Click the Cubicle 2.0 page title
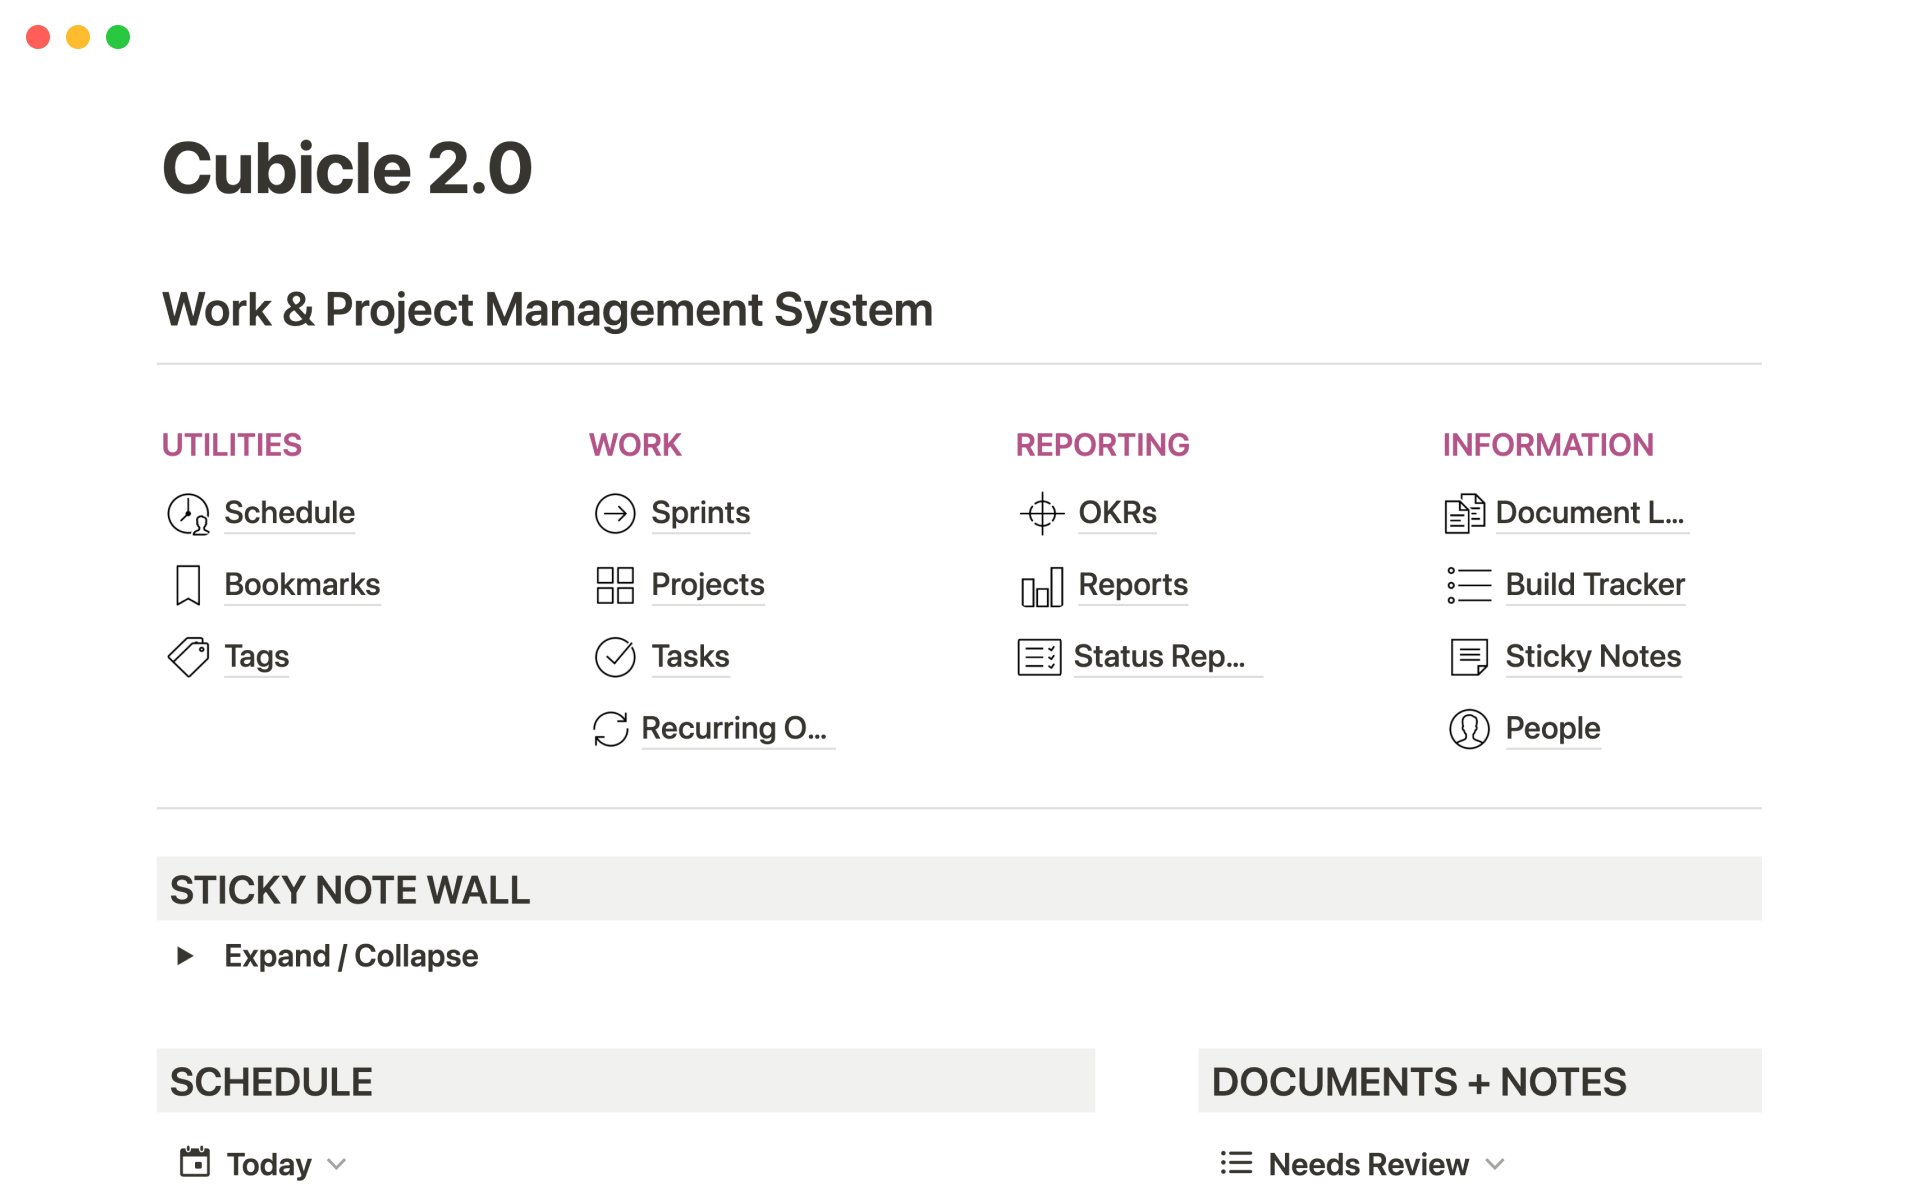The height and width of the screenshot is (1200, 1920). pos(347,168)
